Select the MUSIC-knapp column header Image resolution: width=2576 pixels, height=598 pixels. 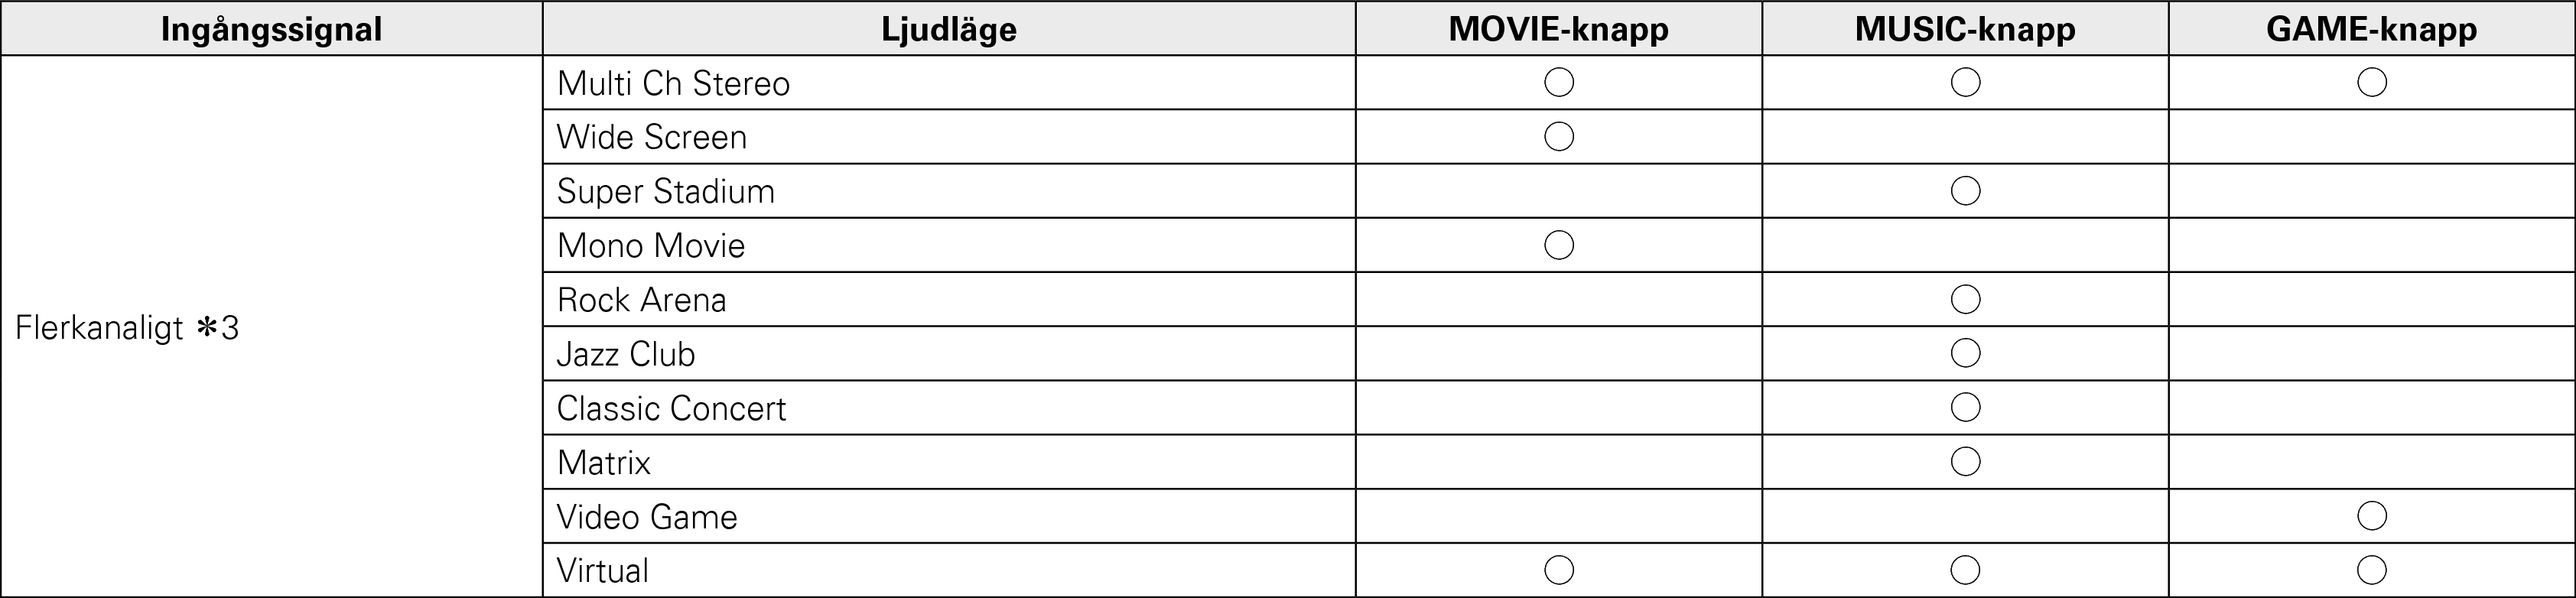[1965, 29]
